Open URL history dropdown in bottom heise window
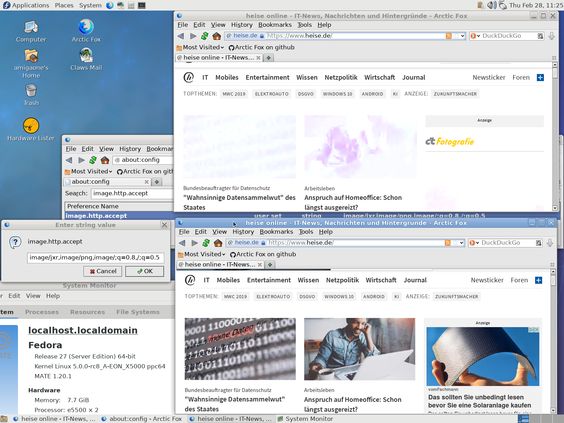 [461, 243]
